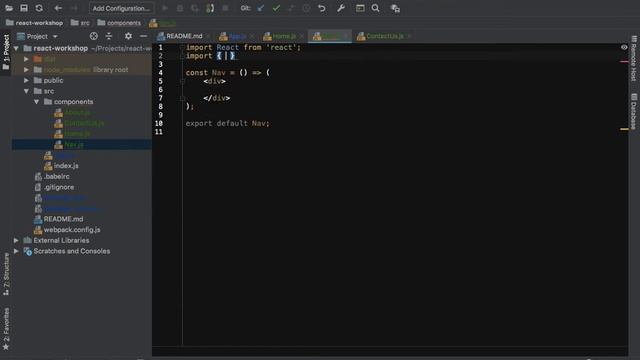Expand External Libraries node

click(x=16, y=240)
